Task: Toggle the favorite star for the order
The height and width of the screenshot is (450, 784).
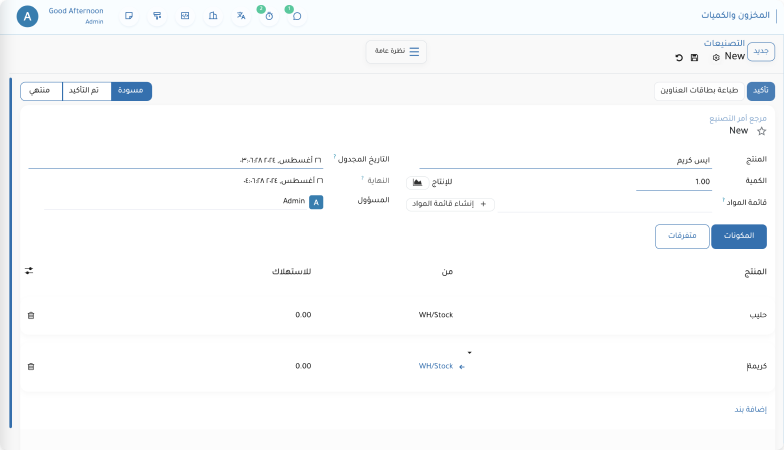Action: (x=761, y=131)
